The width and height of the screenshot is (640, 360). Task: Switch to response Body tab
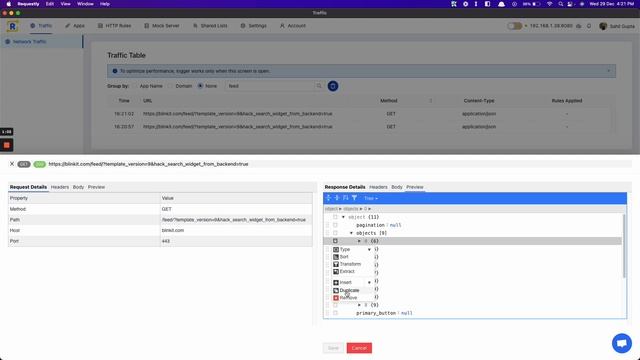point(397,187)
